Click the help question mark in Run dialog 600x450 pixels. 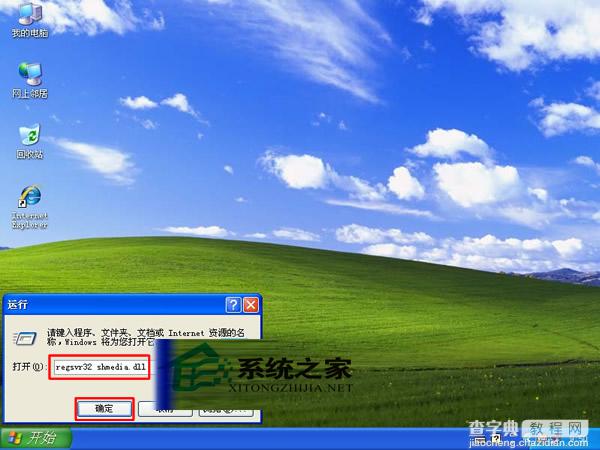233,305
